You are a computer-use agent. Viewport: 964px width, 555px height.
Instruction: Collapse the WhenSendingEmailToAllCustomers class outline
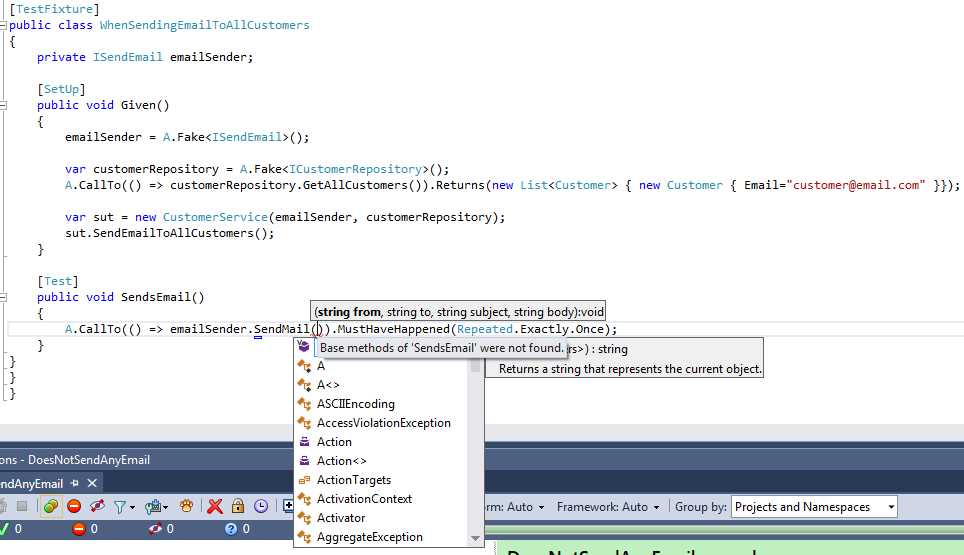[x=3, y=26]
